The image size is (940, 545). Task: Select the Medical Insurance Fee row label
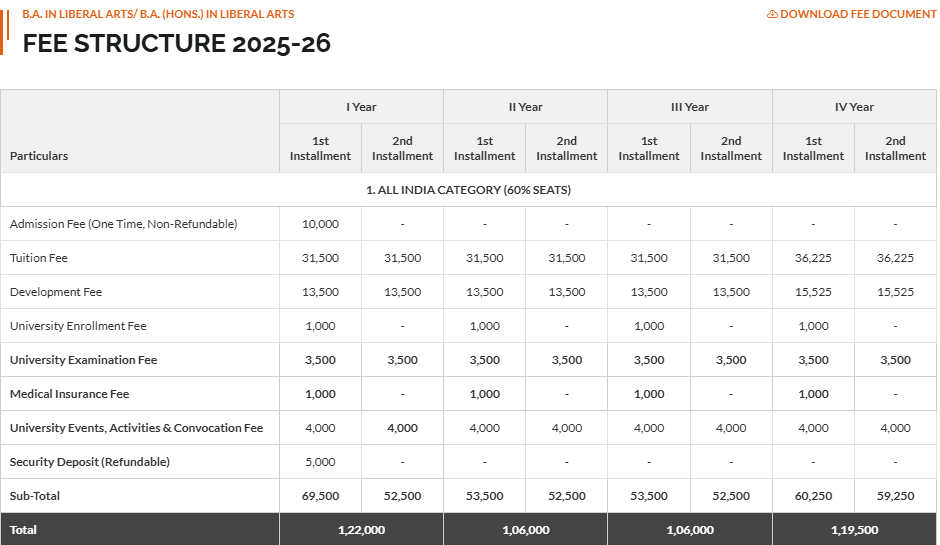(69, 394)
